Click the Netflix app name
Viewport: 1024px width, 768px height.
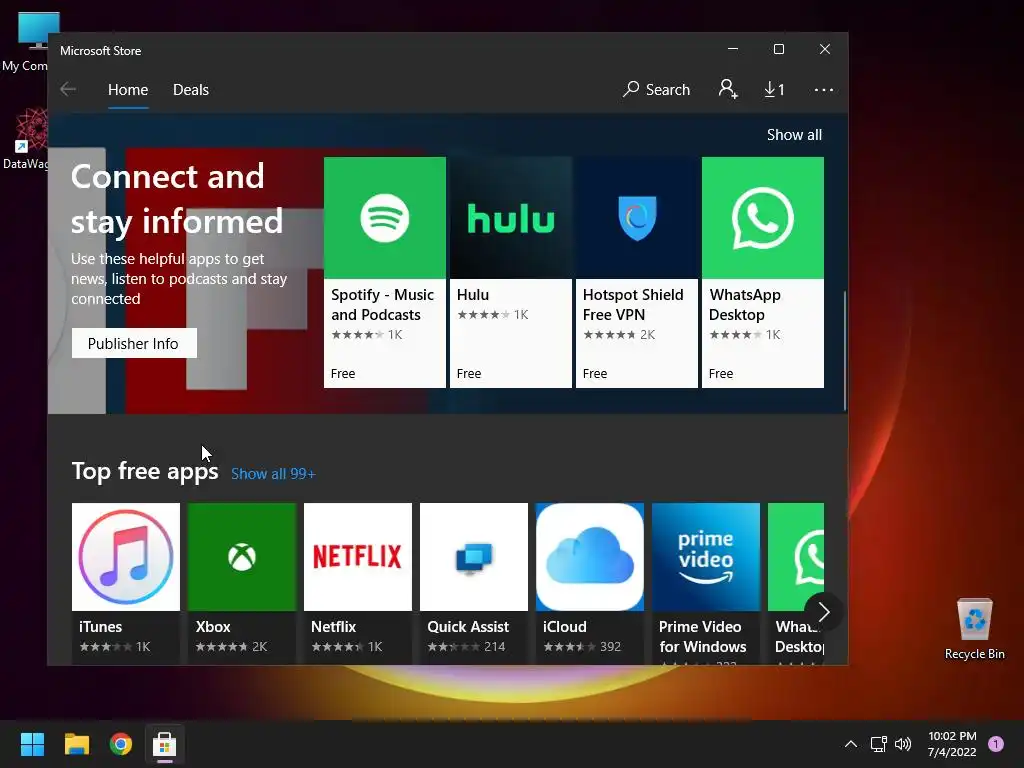click(333, 627)
